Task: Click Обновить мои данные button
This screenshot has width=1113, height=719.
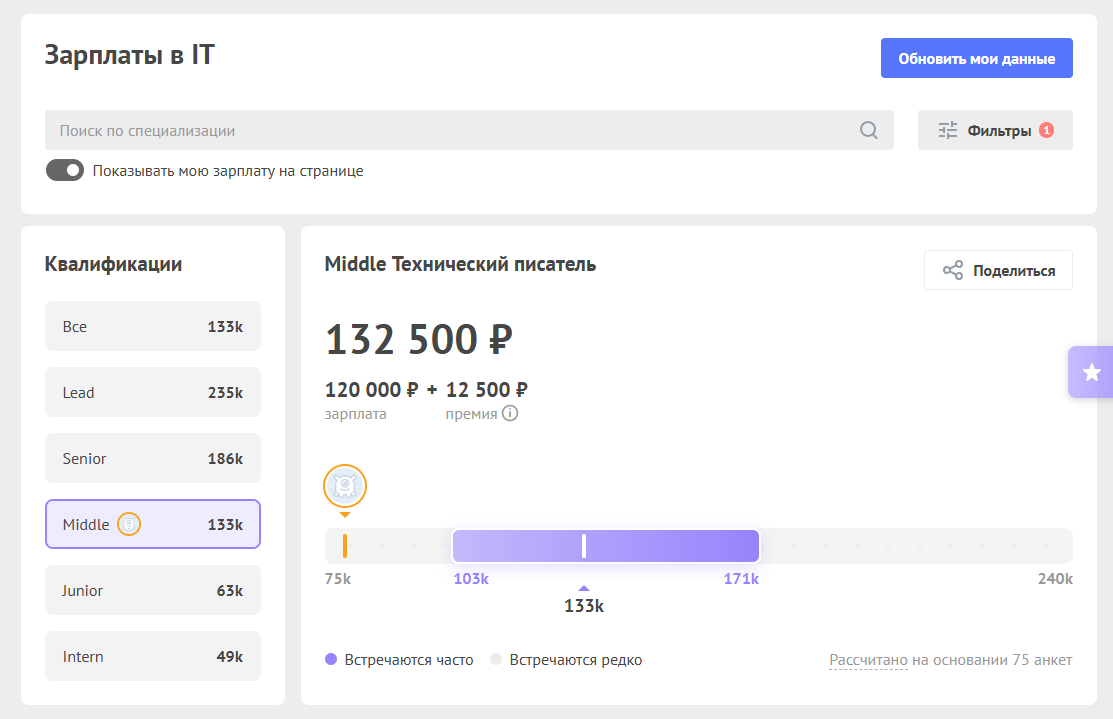Action: [x=976, y=58]
